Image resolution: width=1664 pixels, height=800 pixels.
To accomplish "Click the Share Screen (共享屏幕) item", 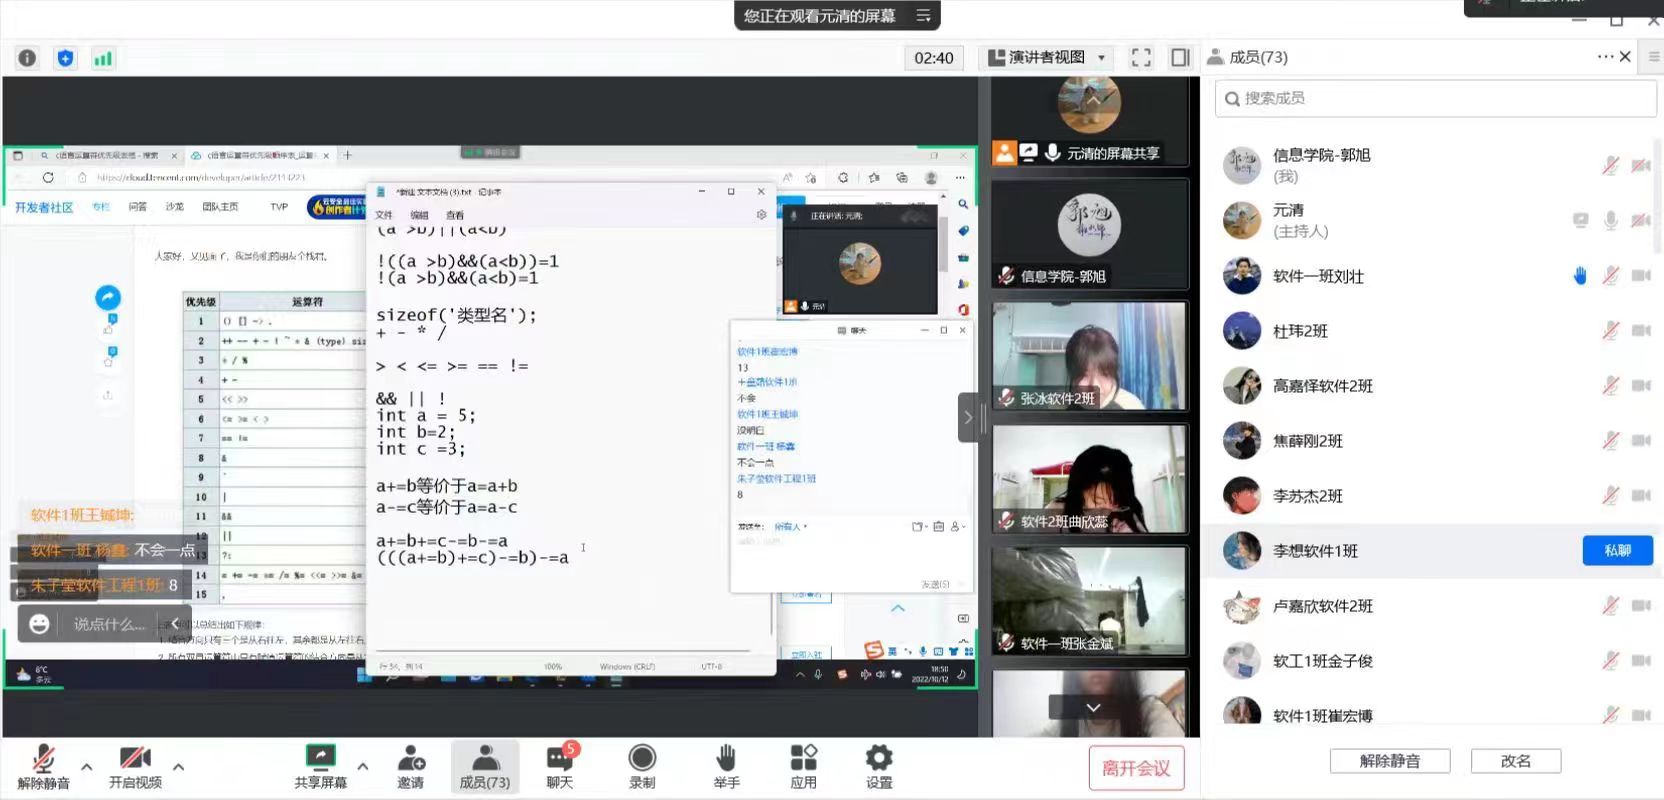I will (x=320, y=766).
